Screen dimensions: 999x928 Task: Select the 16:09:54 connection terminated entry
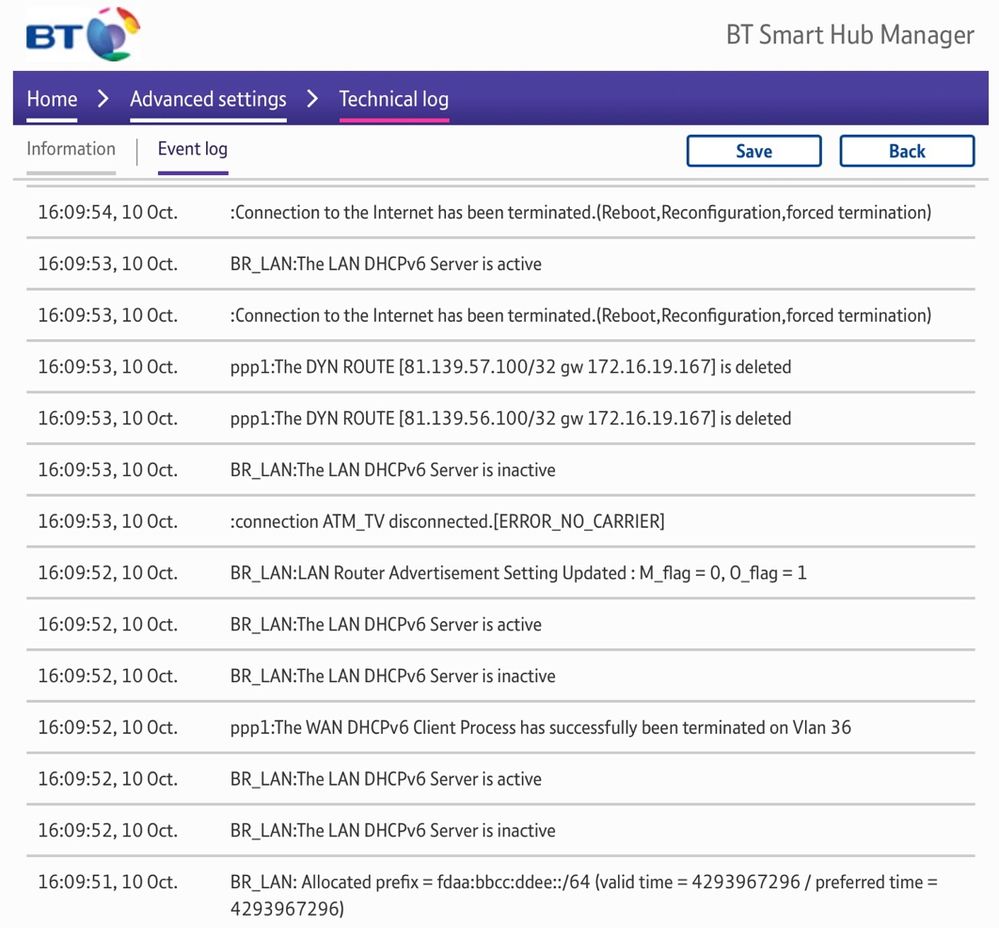580,212
